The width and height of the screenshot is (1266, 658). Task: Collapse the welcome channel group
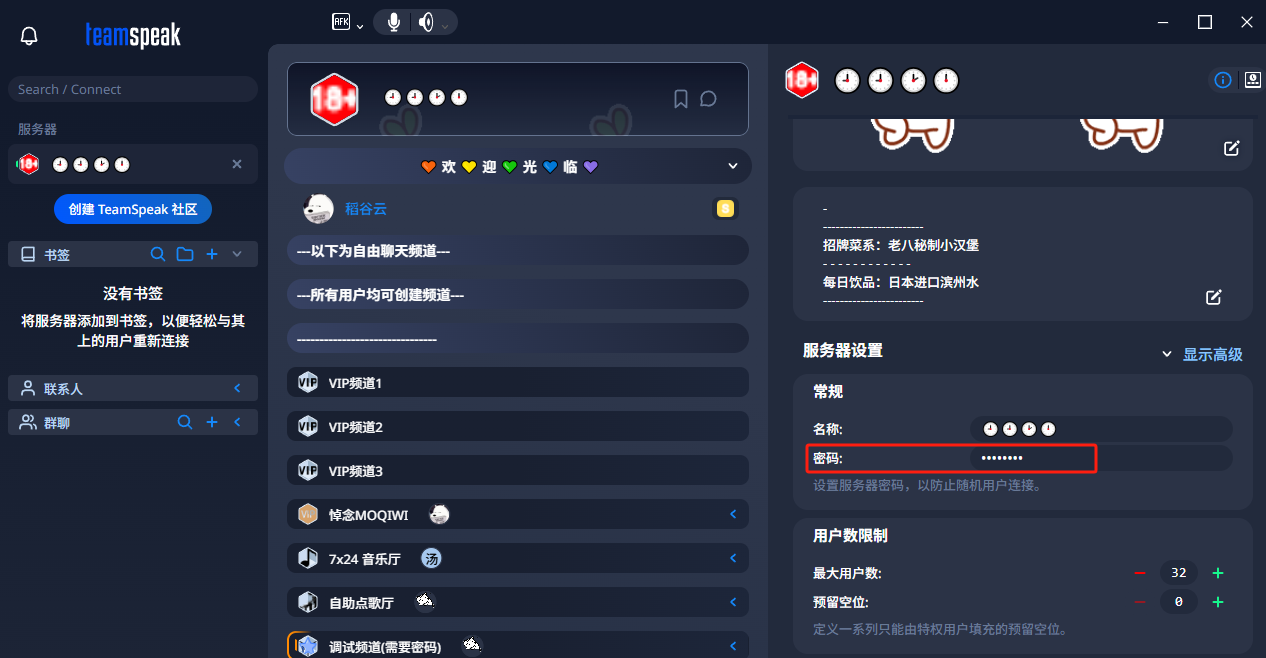coord(733,166)
